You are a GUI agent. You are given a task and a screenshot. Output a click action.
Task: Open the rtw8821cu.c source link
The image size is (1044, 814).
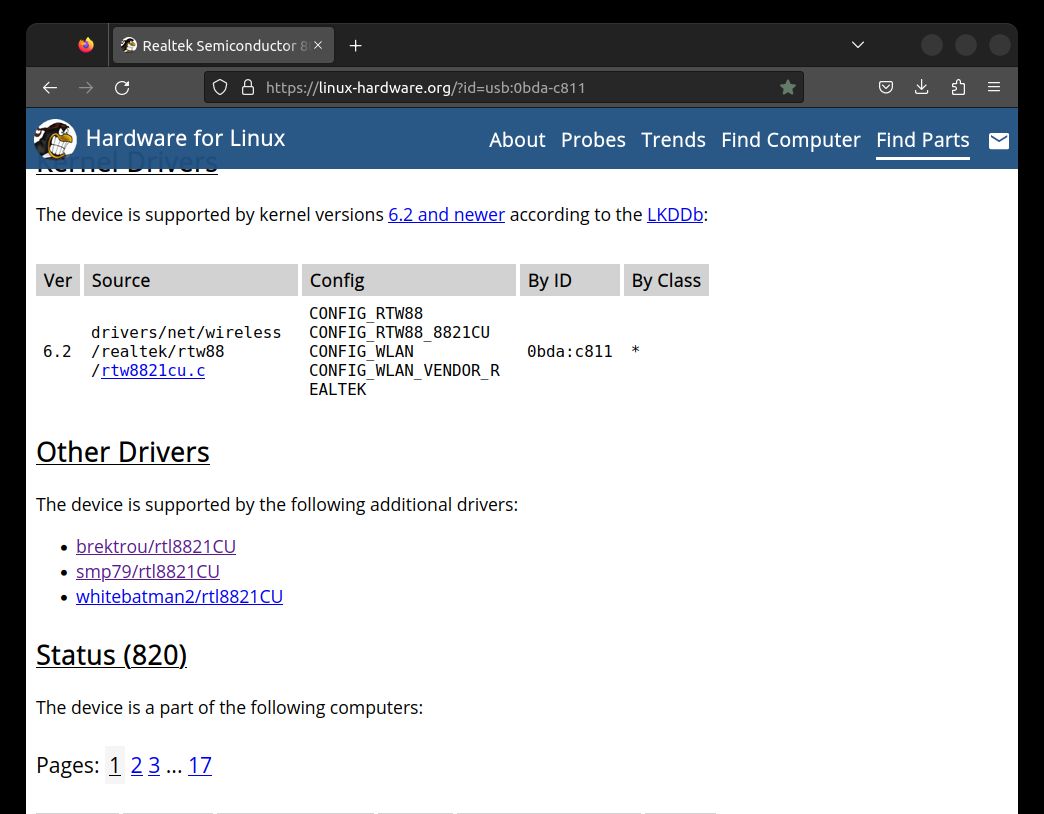(x=153, y=371)
